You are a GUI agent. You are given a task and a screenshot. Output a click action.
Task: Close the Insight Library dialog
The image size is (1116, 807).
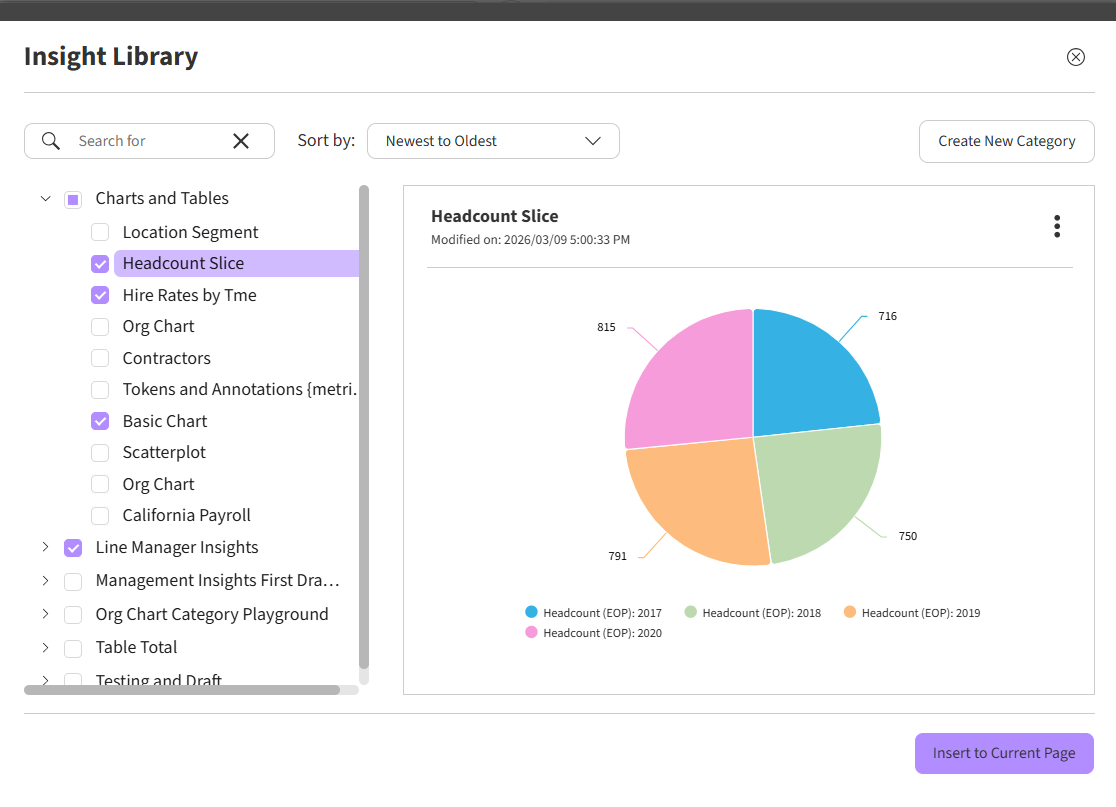(1076, 57)
